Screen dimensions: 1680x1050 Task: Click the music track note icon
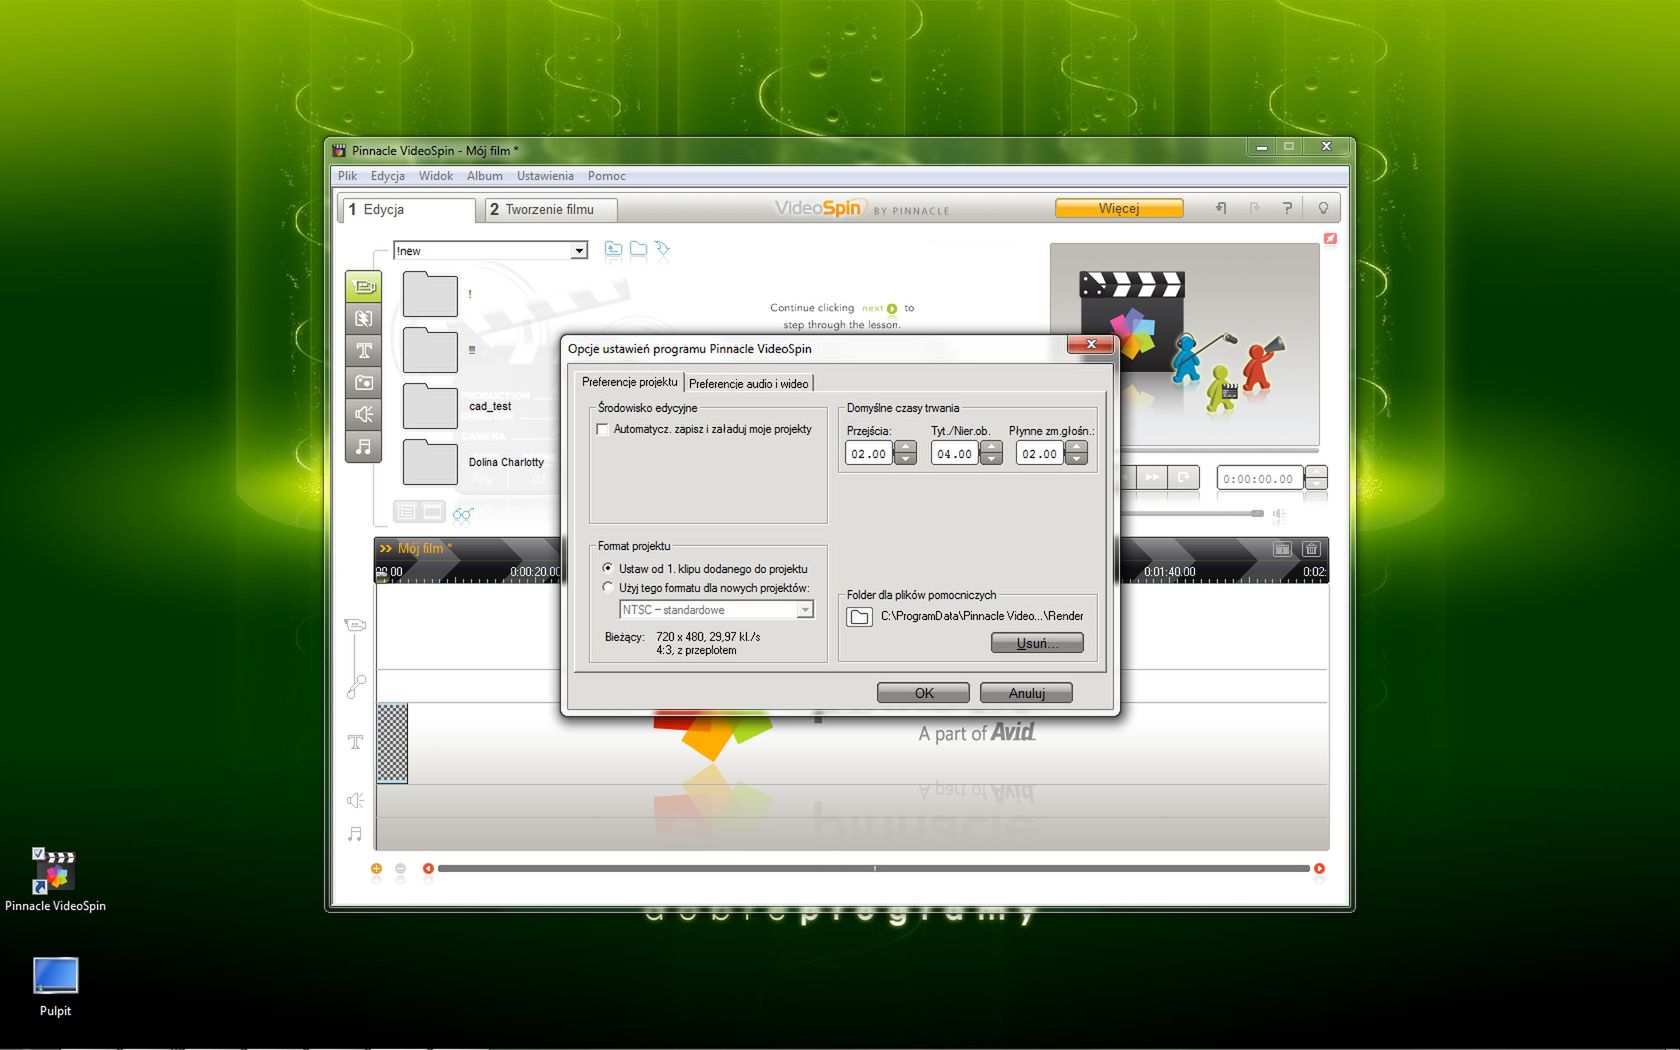pyautogui.click(x=355, y=833)
